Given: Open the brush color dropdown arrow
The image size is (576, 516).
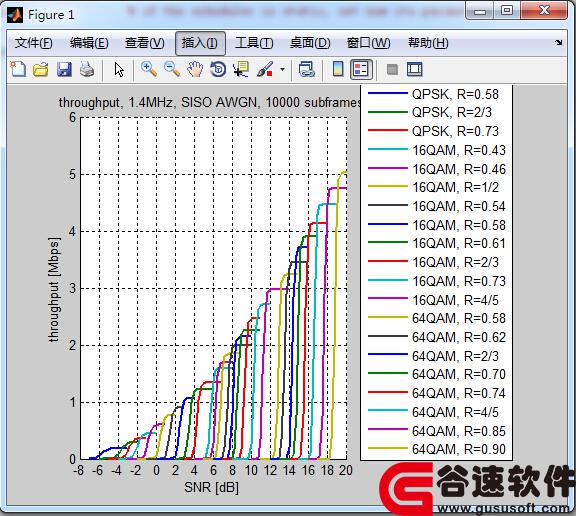Looking at the screenshot, I should [x=282, y=69].
